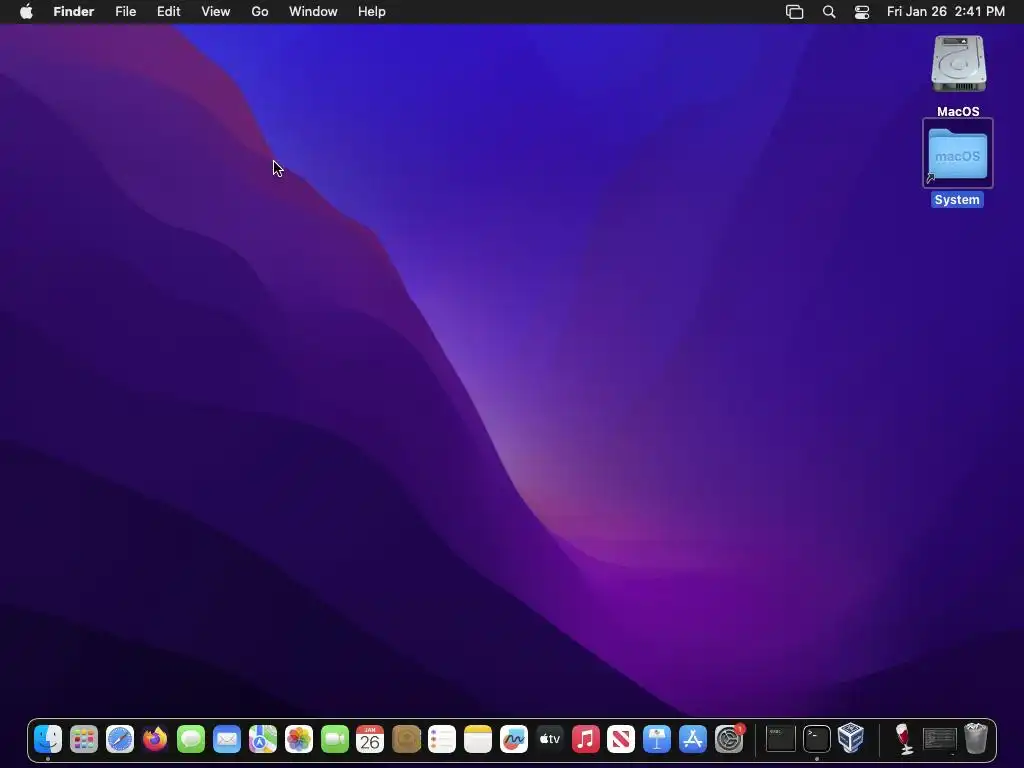Open the dark console window icon left of Terminal

(780, 739)
